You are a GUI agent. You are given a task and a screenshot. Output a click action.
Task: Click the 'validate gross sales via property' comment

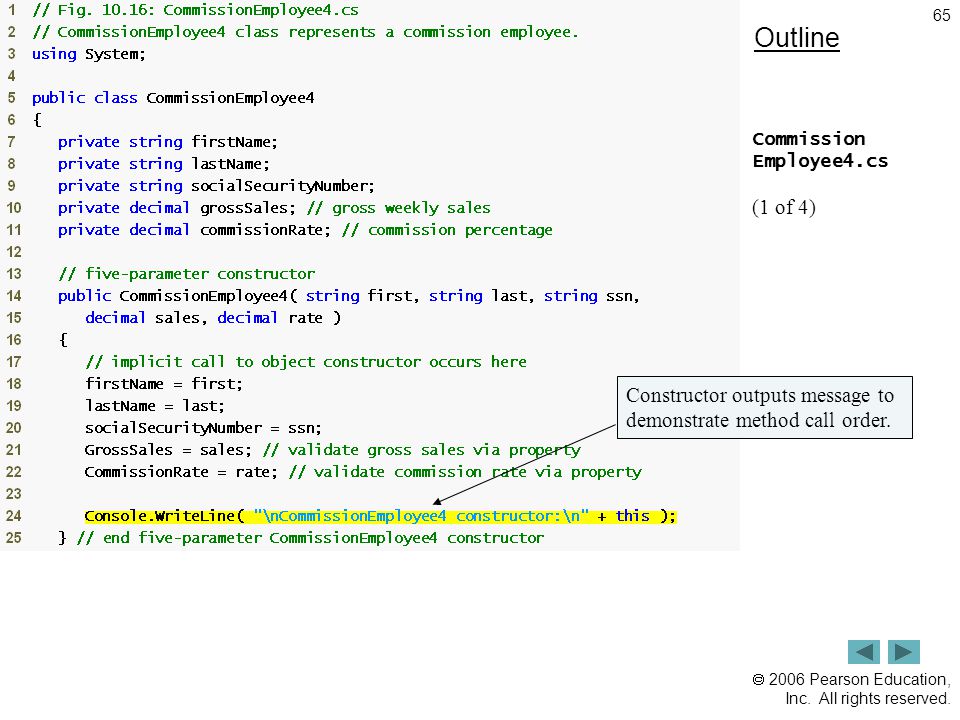pyautogui.click(x=422, y=450)
